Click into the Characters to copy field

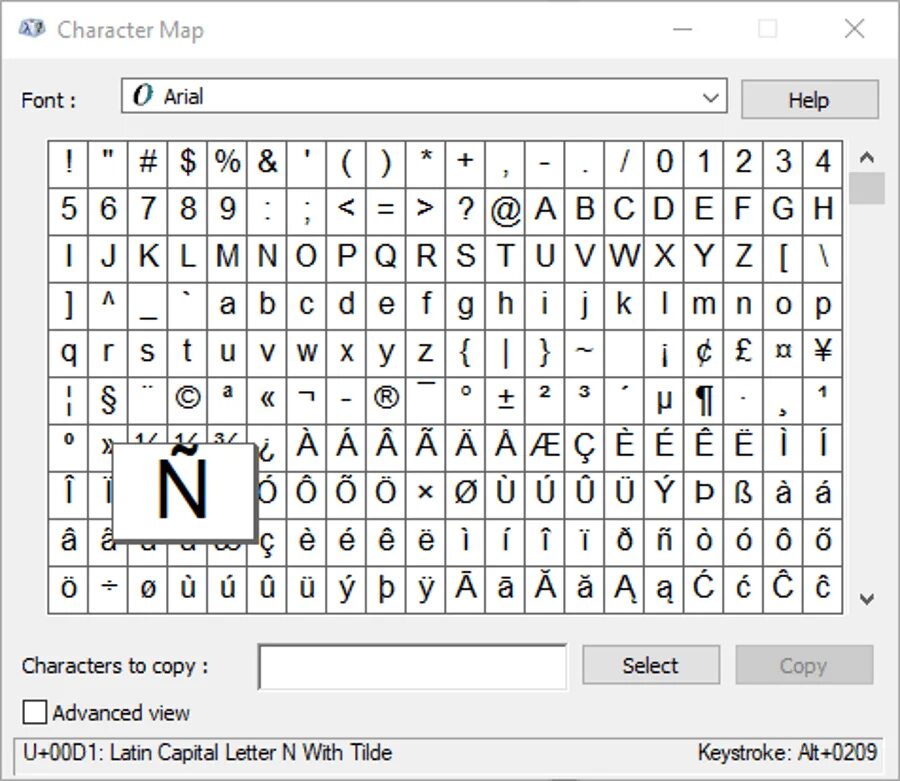413,667
